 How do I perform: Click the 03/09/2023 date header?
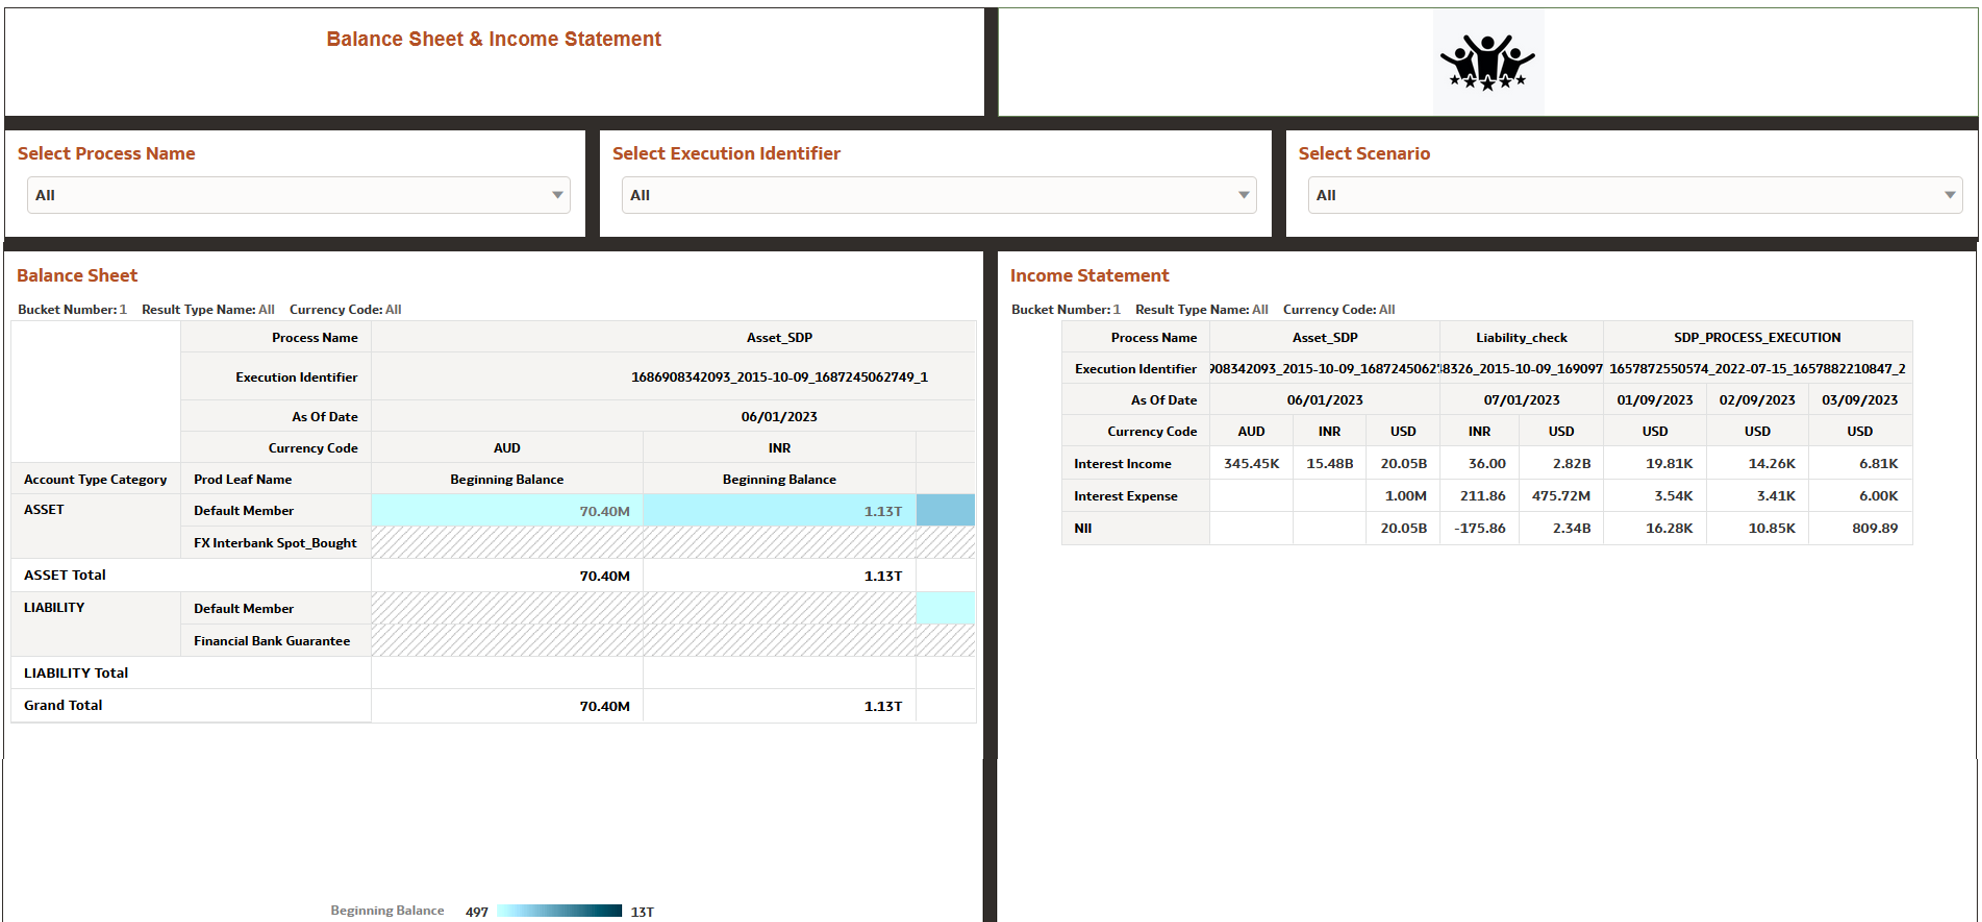pos(1859,400)
